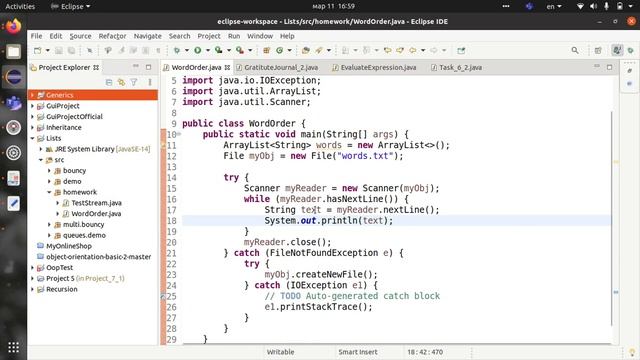Select MyOnlineShop project in tree
The width and height of the screenshot is (640, 360).
tap(69, 246)
